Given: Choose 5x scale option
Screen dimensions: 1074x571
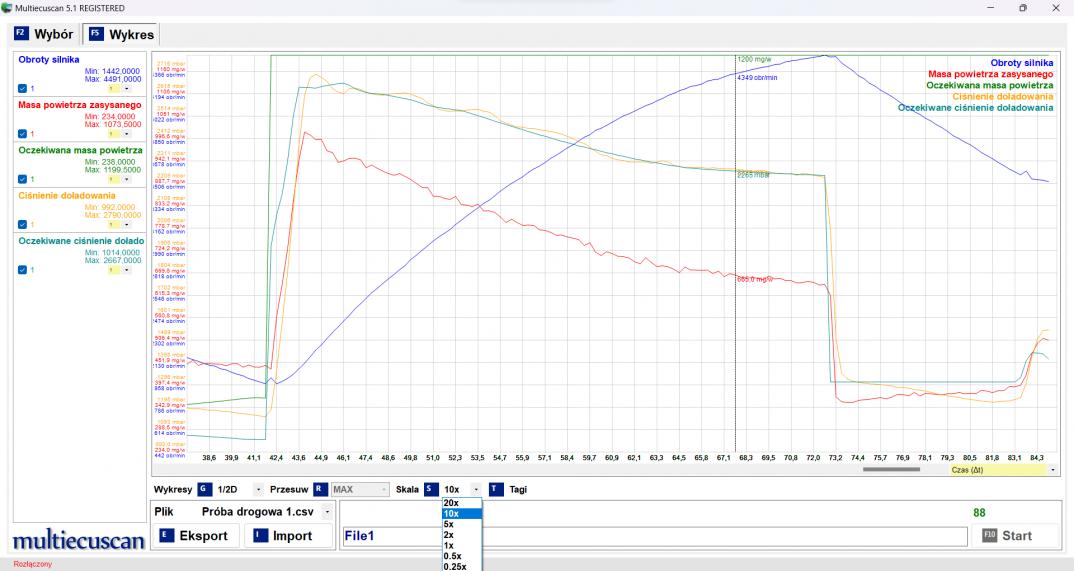Looking at the screenshot, I should click(x=462, y=524).
